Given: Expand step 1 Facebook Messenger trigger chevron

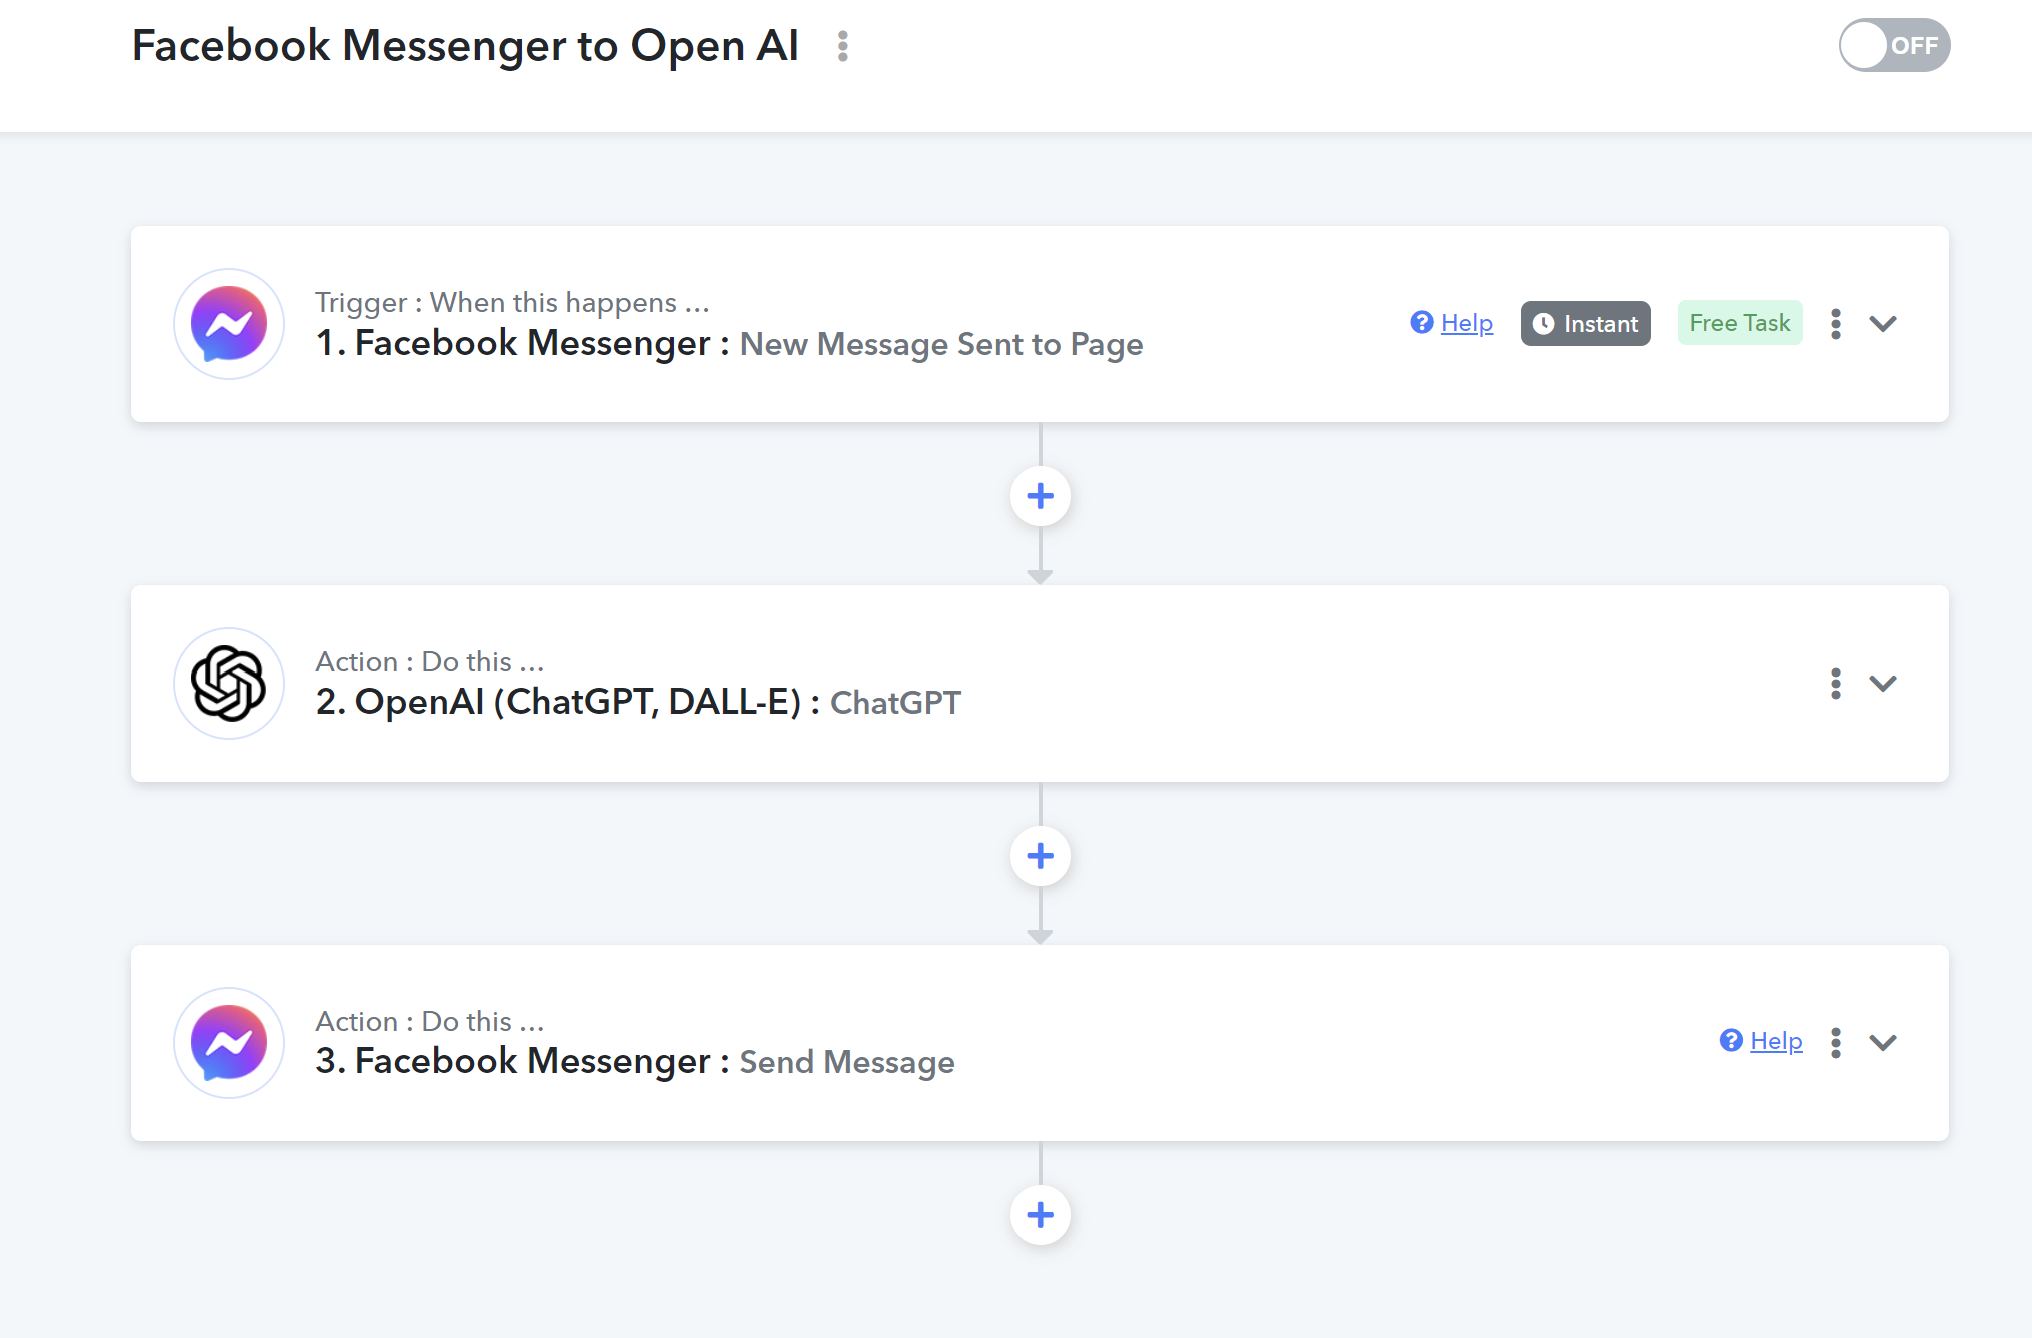Looking at the screenshot, I should point(1883,324).
